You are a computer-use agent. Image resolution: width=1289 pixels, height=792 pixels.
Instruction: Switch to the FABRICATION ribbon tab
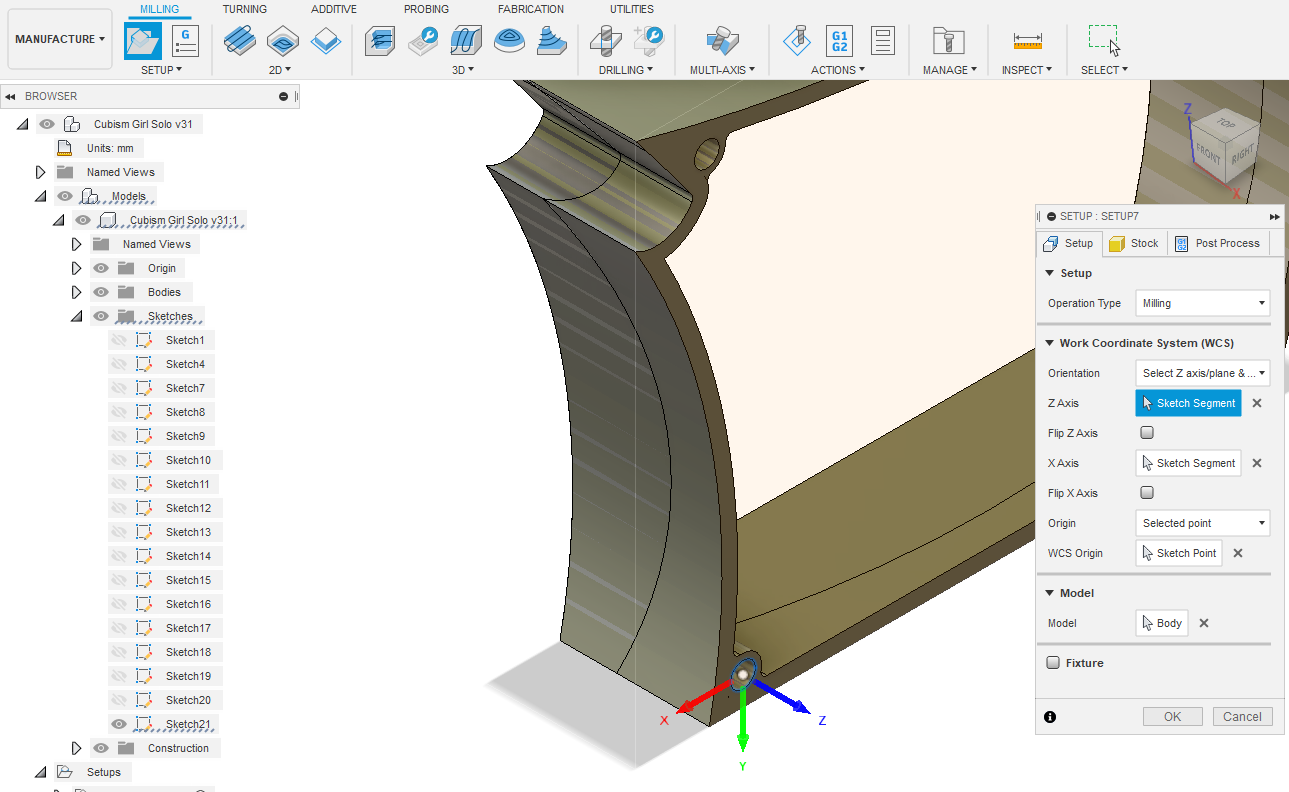pos(531,9)
